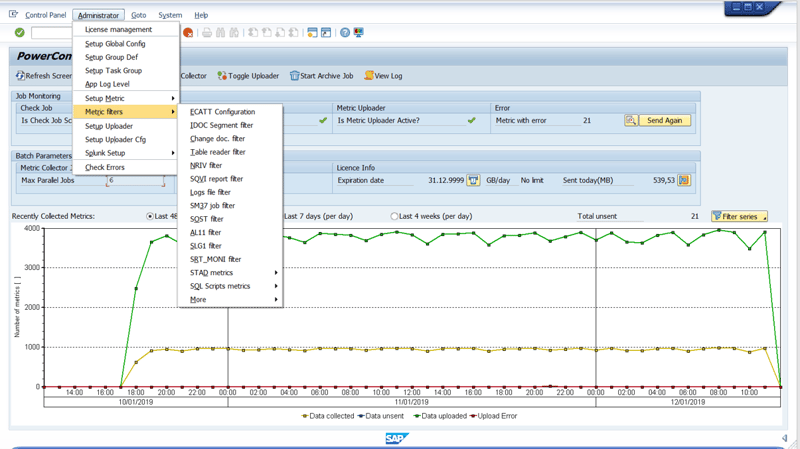Click the Find Next binoculars icon

point(234,33)
